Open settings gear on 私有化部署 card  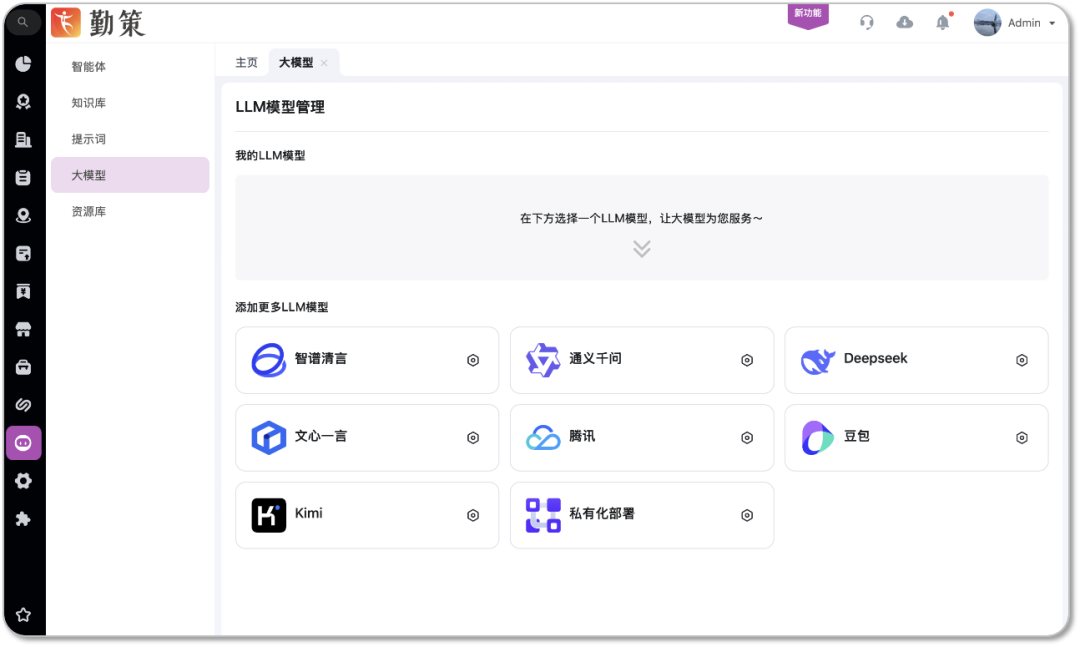[x=746, y=515]
